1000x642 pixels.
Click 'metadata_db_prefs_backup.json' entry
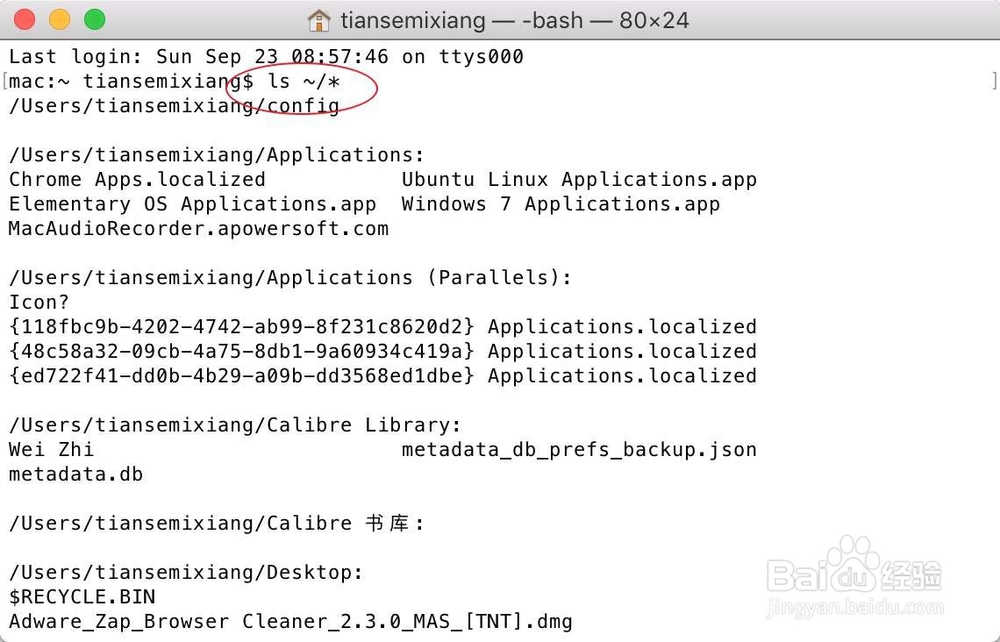(x=579, y=450)
